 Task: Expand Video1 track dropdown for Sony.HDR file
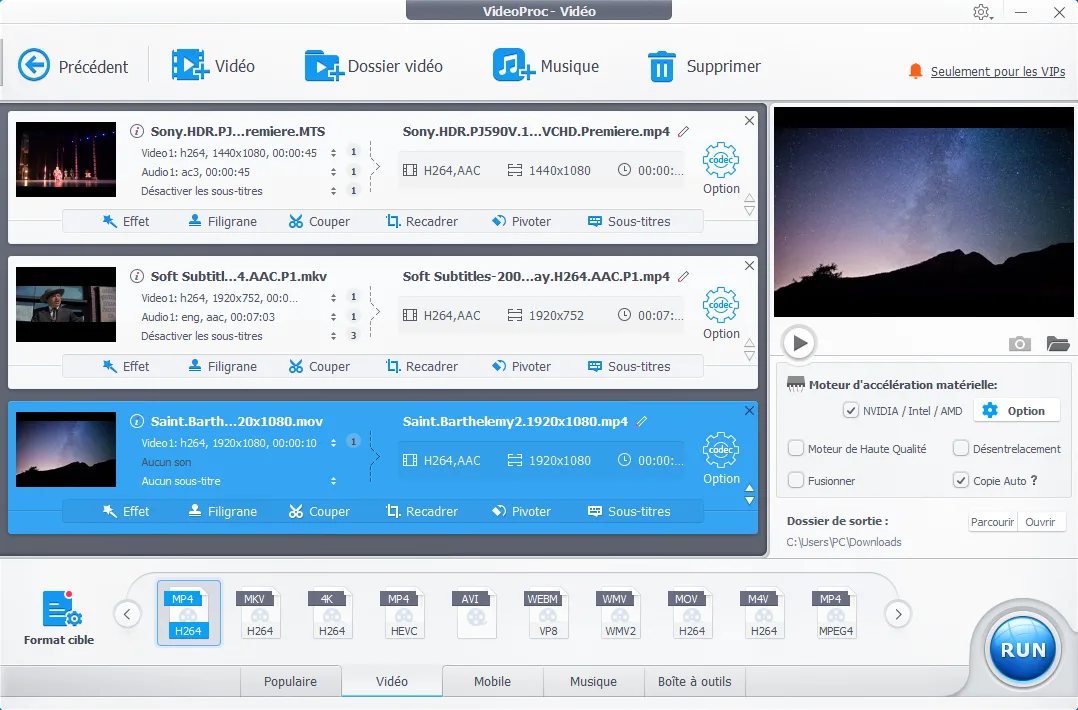pyautogui.click(x=333, y=153)
